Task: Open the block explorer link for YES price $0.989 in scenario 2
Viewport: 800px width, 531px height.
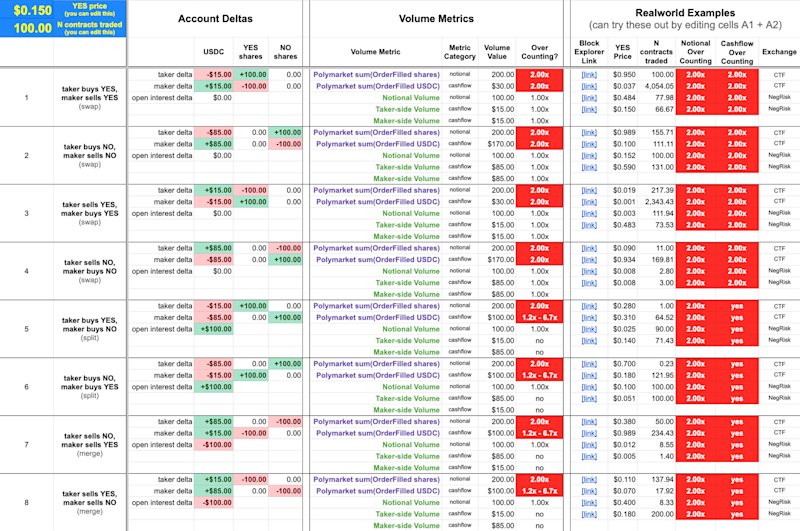Action: [589, 133]
